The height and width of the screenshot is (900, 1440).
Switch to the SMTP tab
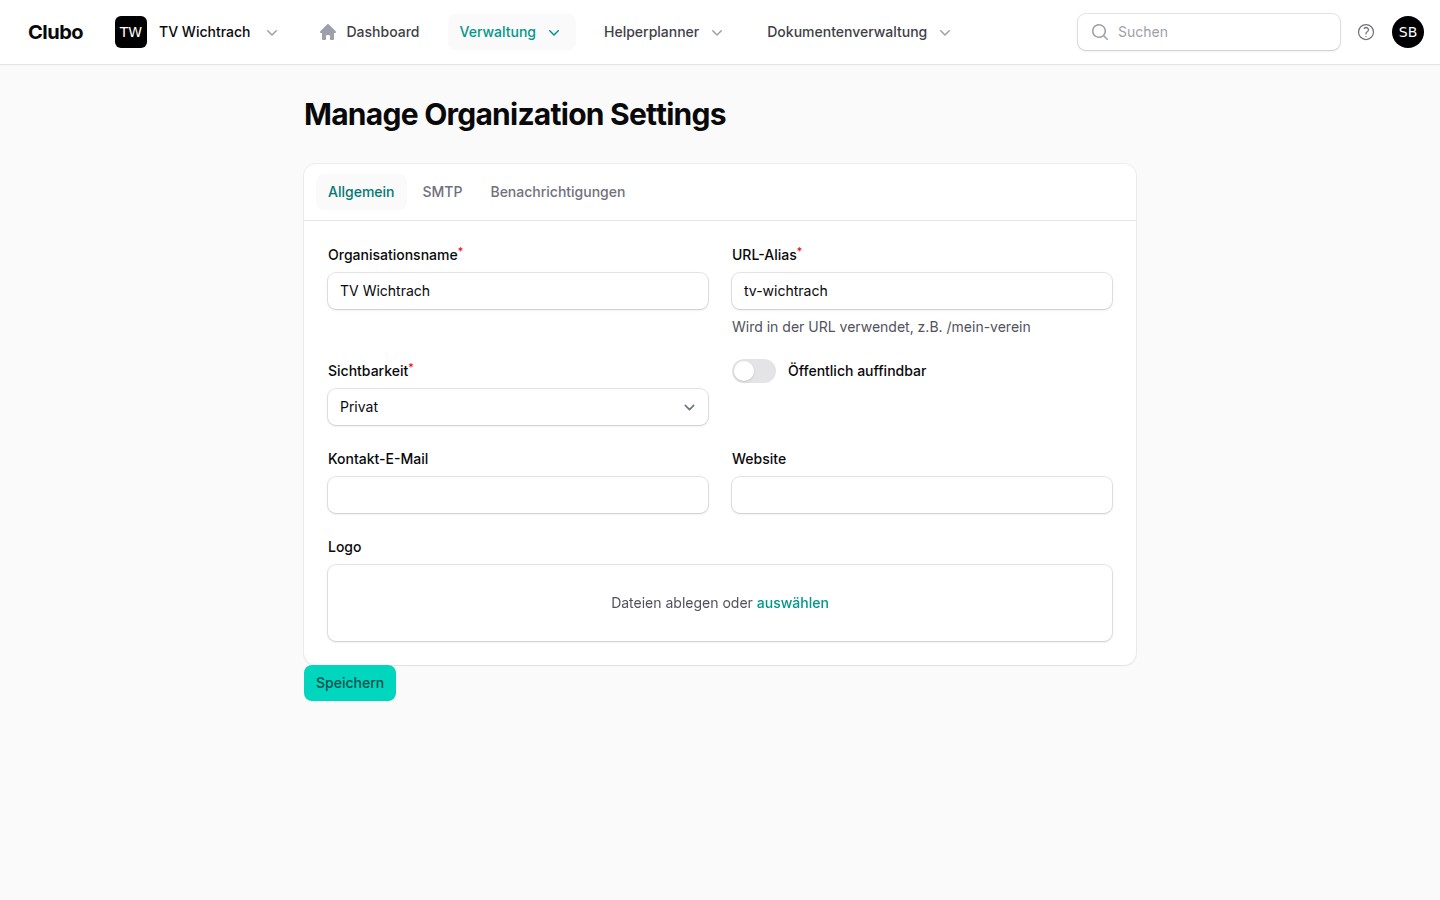coord(442,192)
